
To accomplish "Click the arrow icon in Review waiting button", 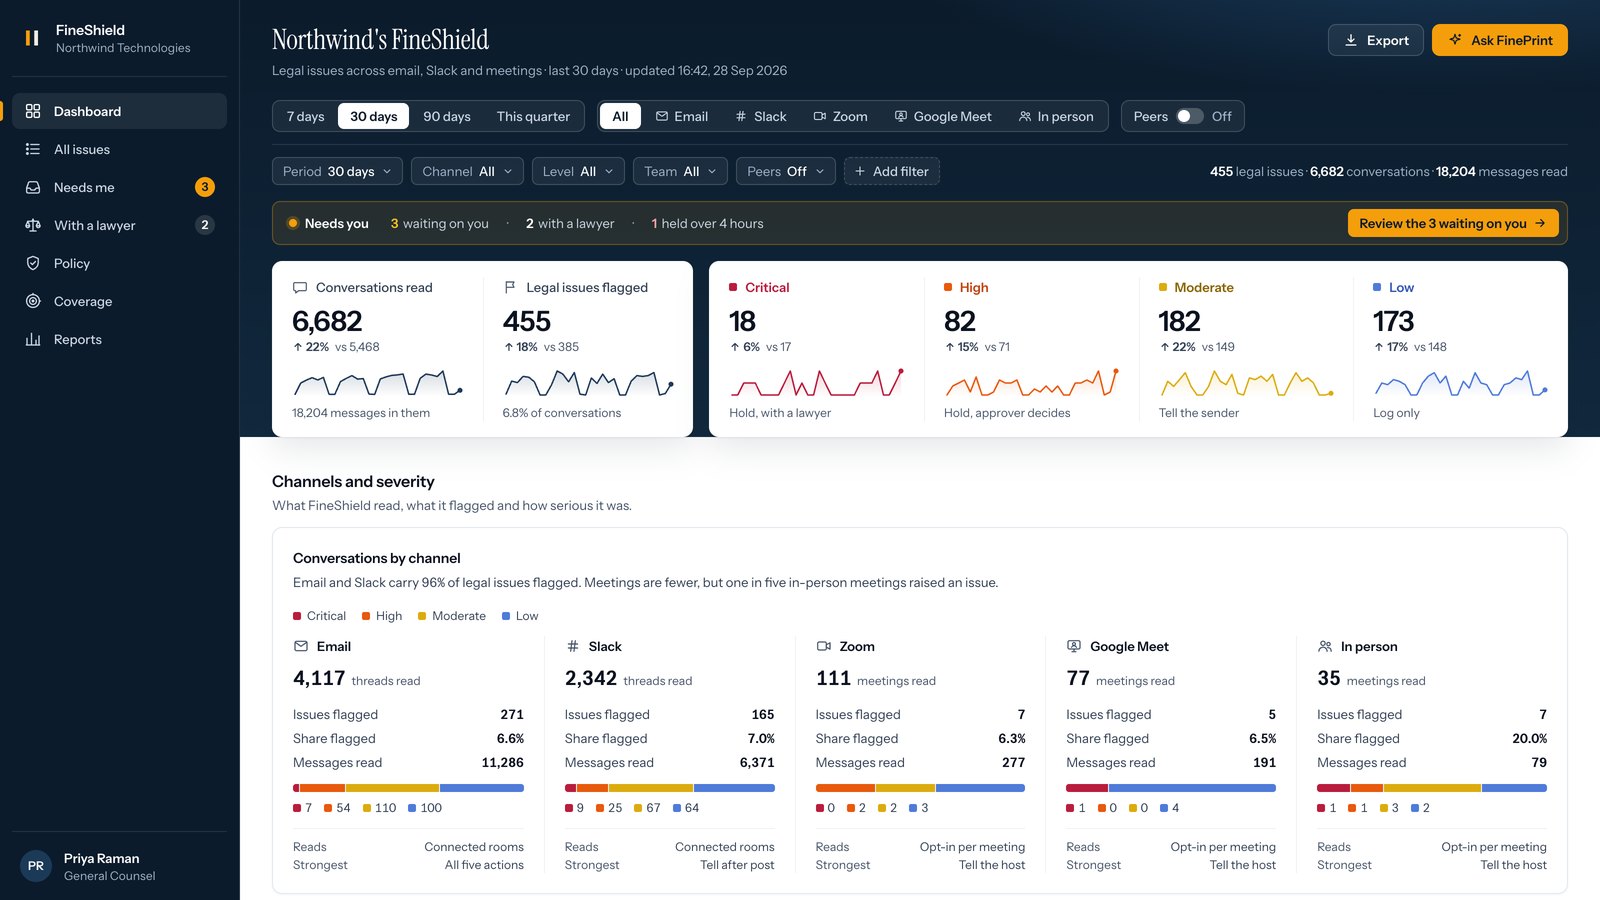I will pos(1540,223).
